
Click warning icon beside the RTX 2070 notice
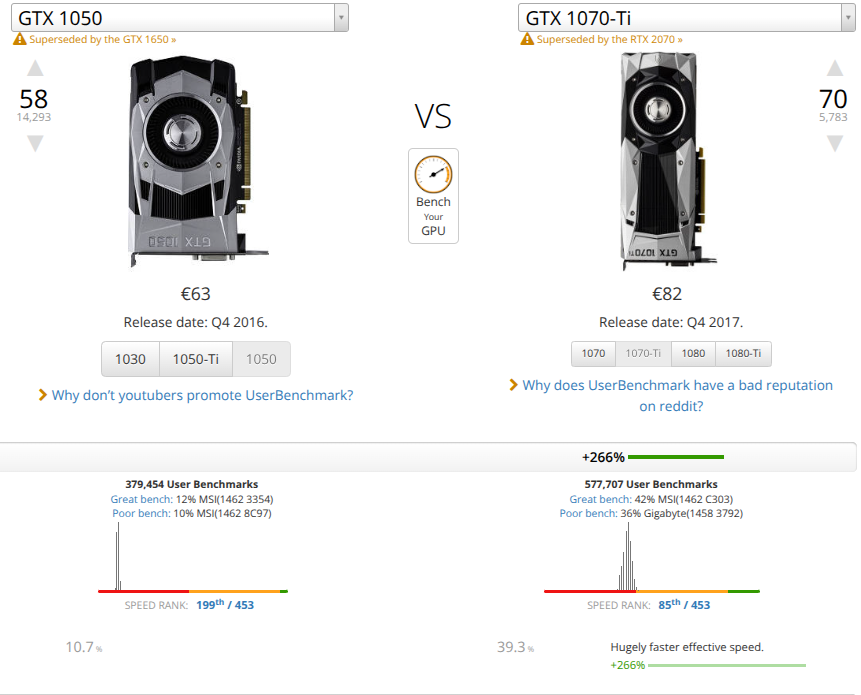[x=526, y=38]
